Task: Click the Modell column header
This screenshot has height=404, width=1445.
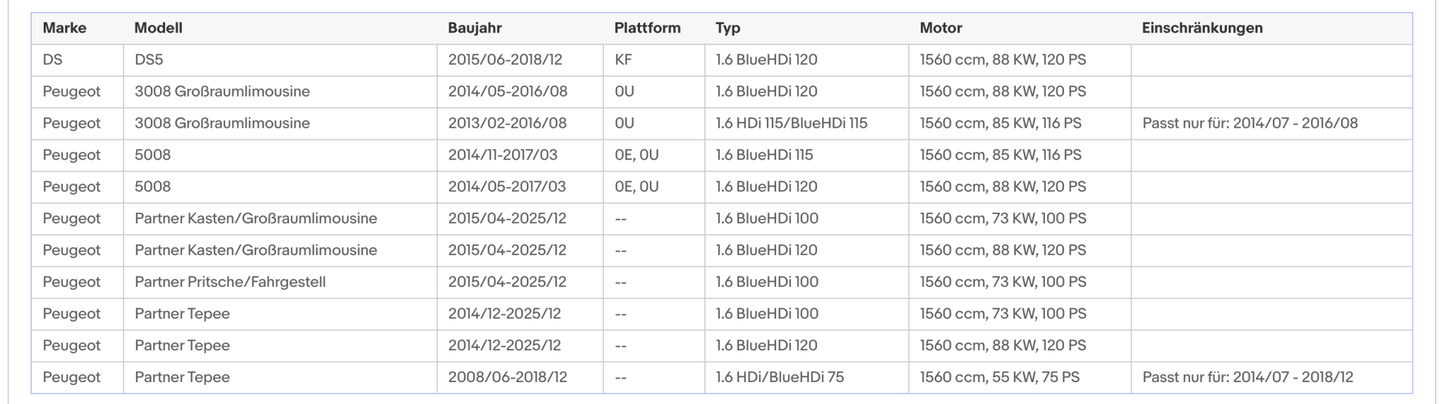Action: click(158, 28)
